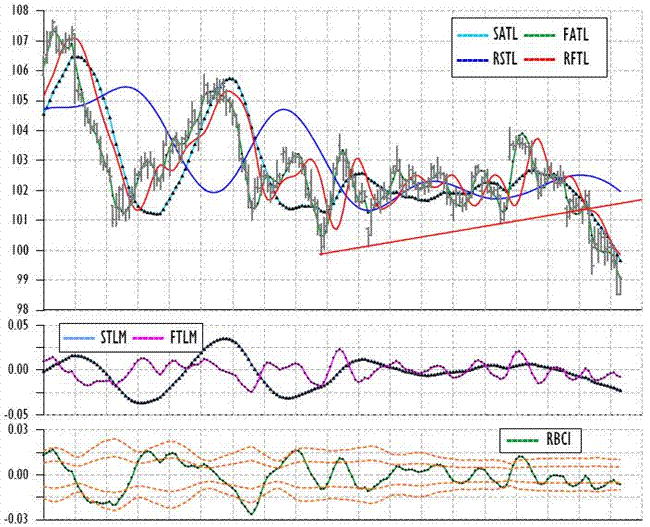The width and height of the screenshot is (650, 527).
Task: Click the RBCI legend label
Action: coord(558,440)
